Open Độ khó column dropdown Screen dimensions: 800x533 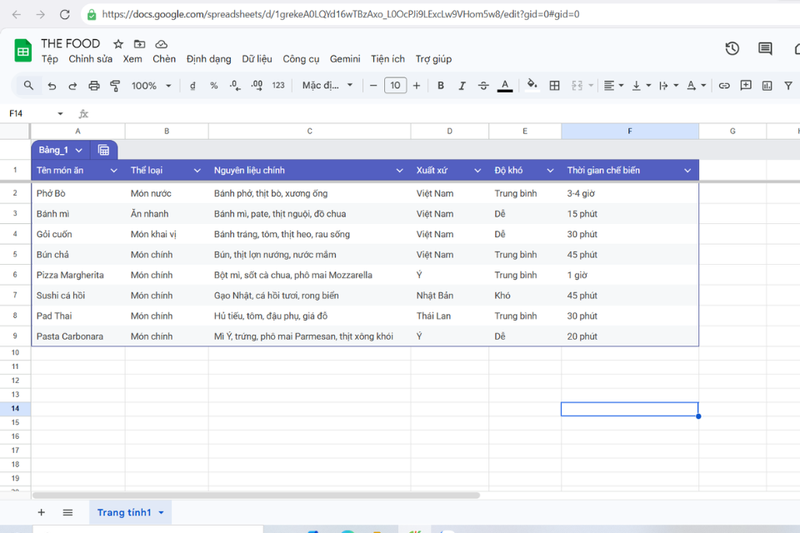click(550, 170)
